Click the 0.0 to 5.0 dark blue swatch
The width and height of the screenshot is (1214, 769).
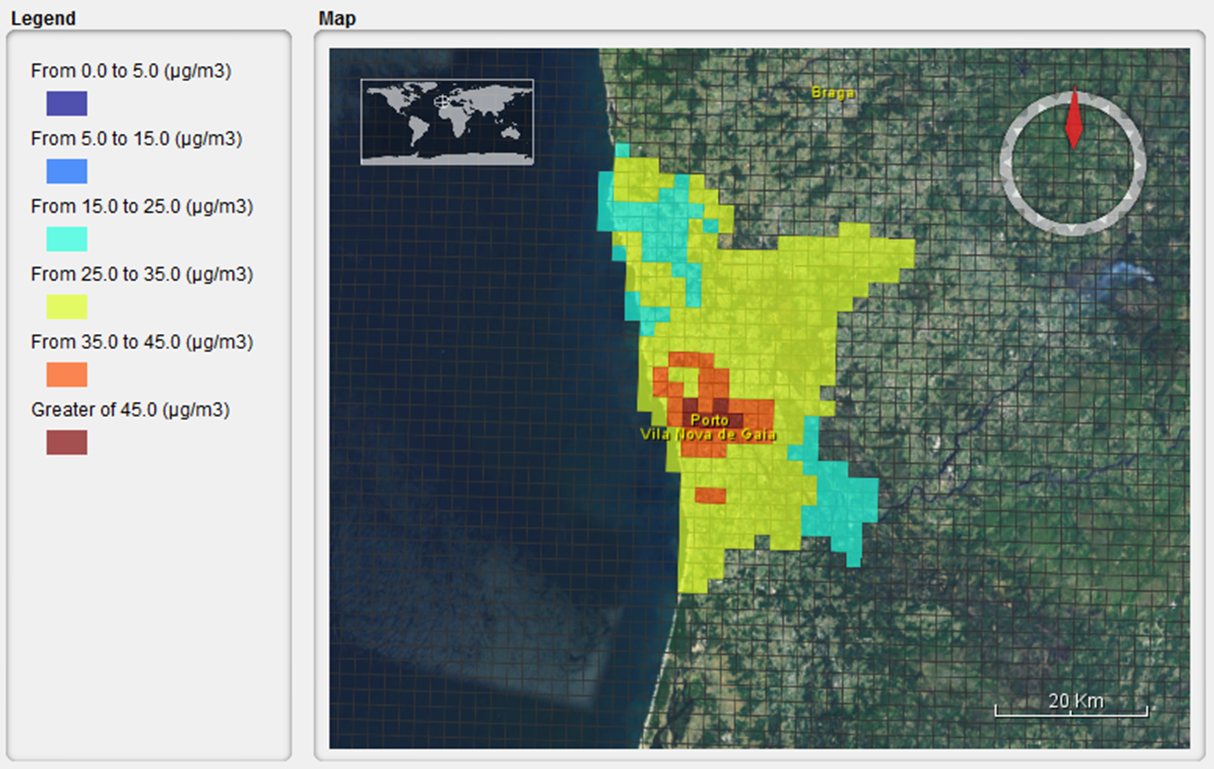pyautogui.click(x=67, y=104)
